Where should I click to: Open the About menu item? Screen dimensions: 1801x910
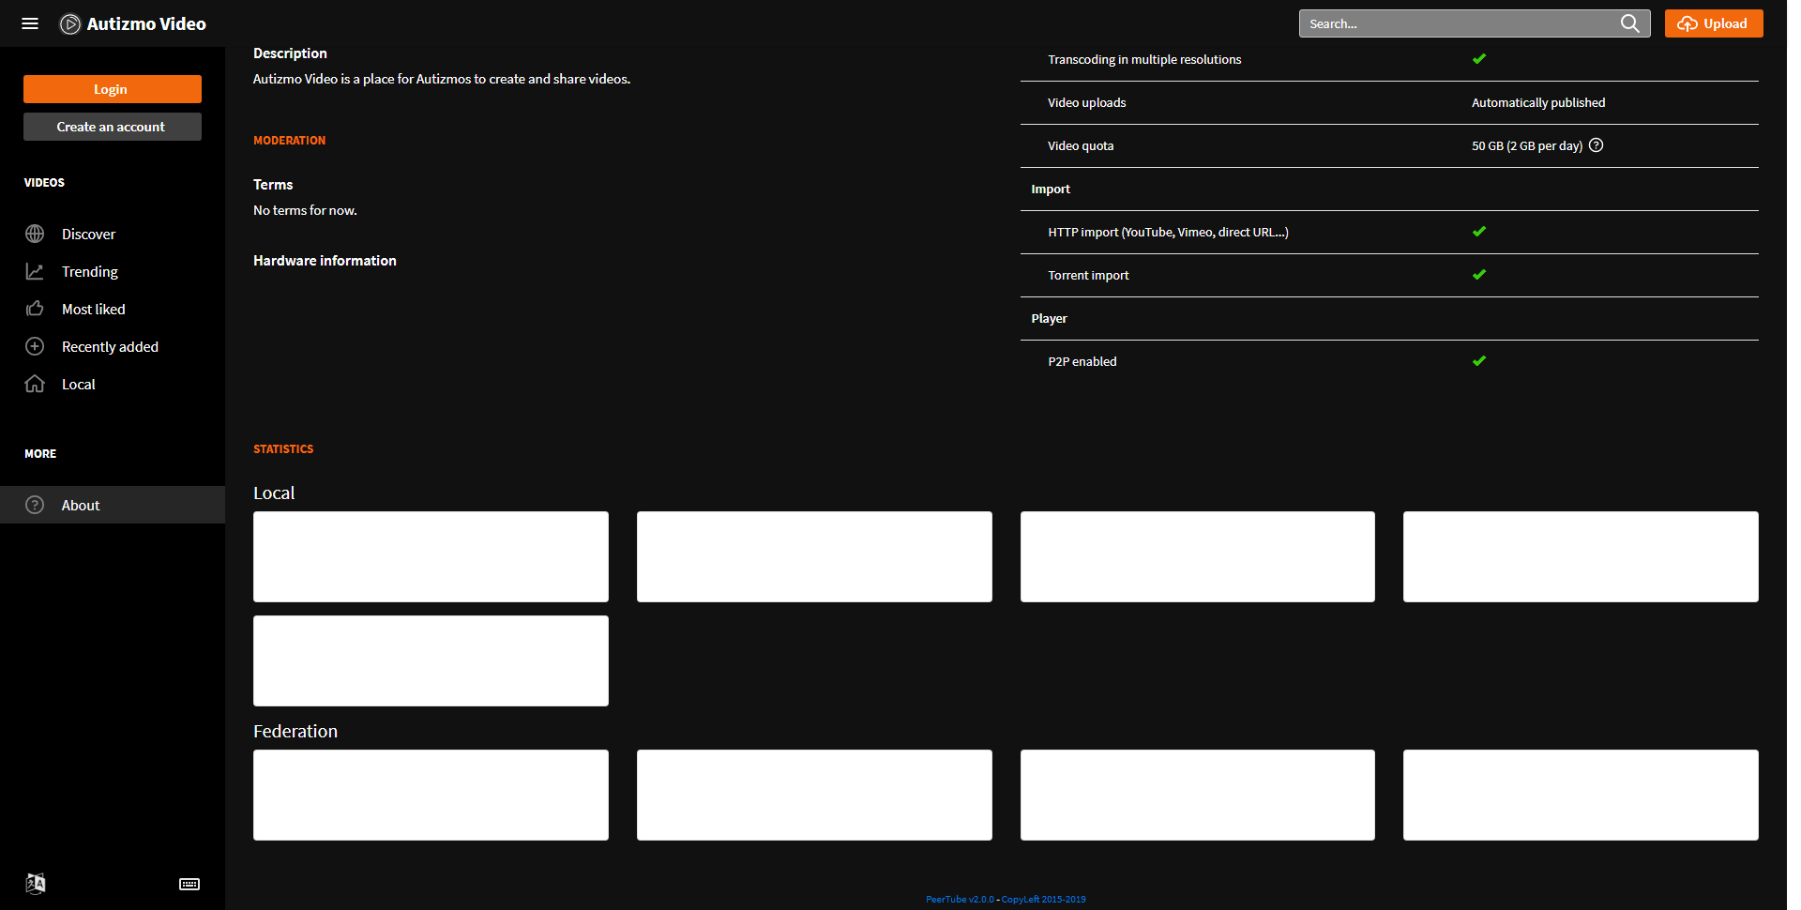(x=81, y=505)
